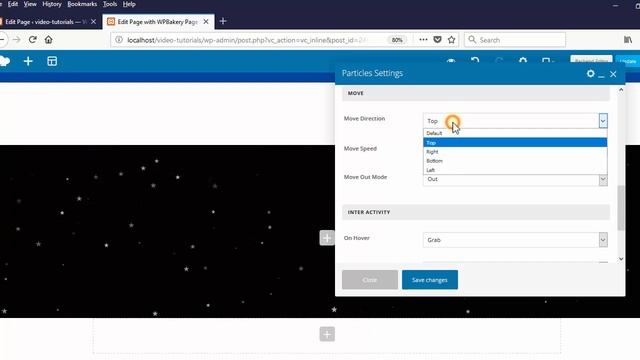
Task: Click the 'Move Out Mode' label
Action: pos(365,177)
